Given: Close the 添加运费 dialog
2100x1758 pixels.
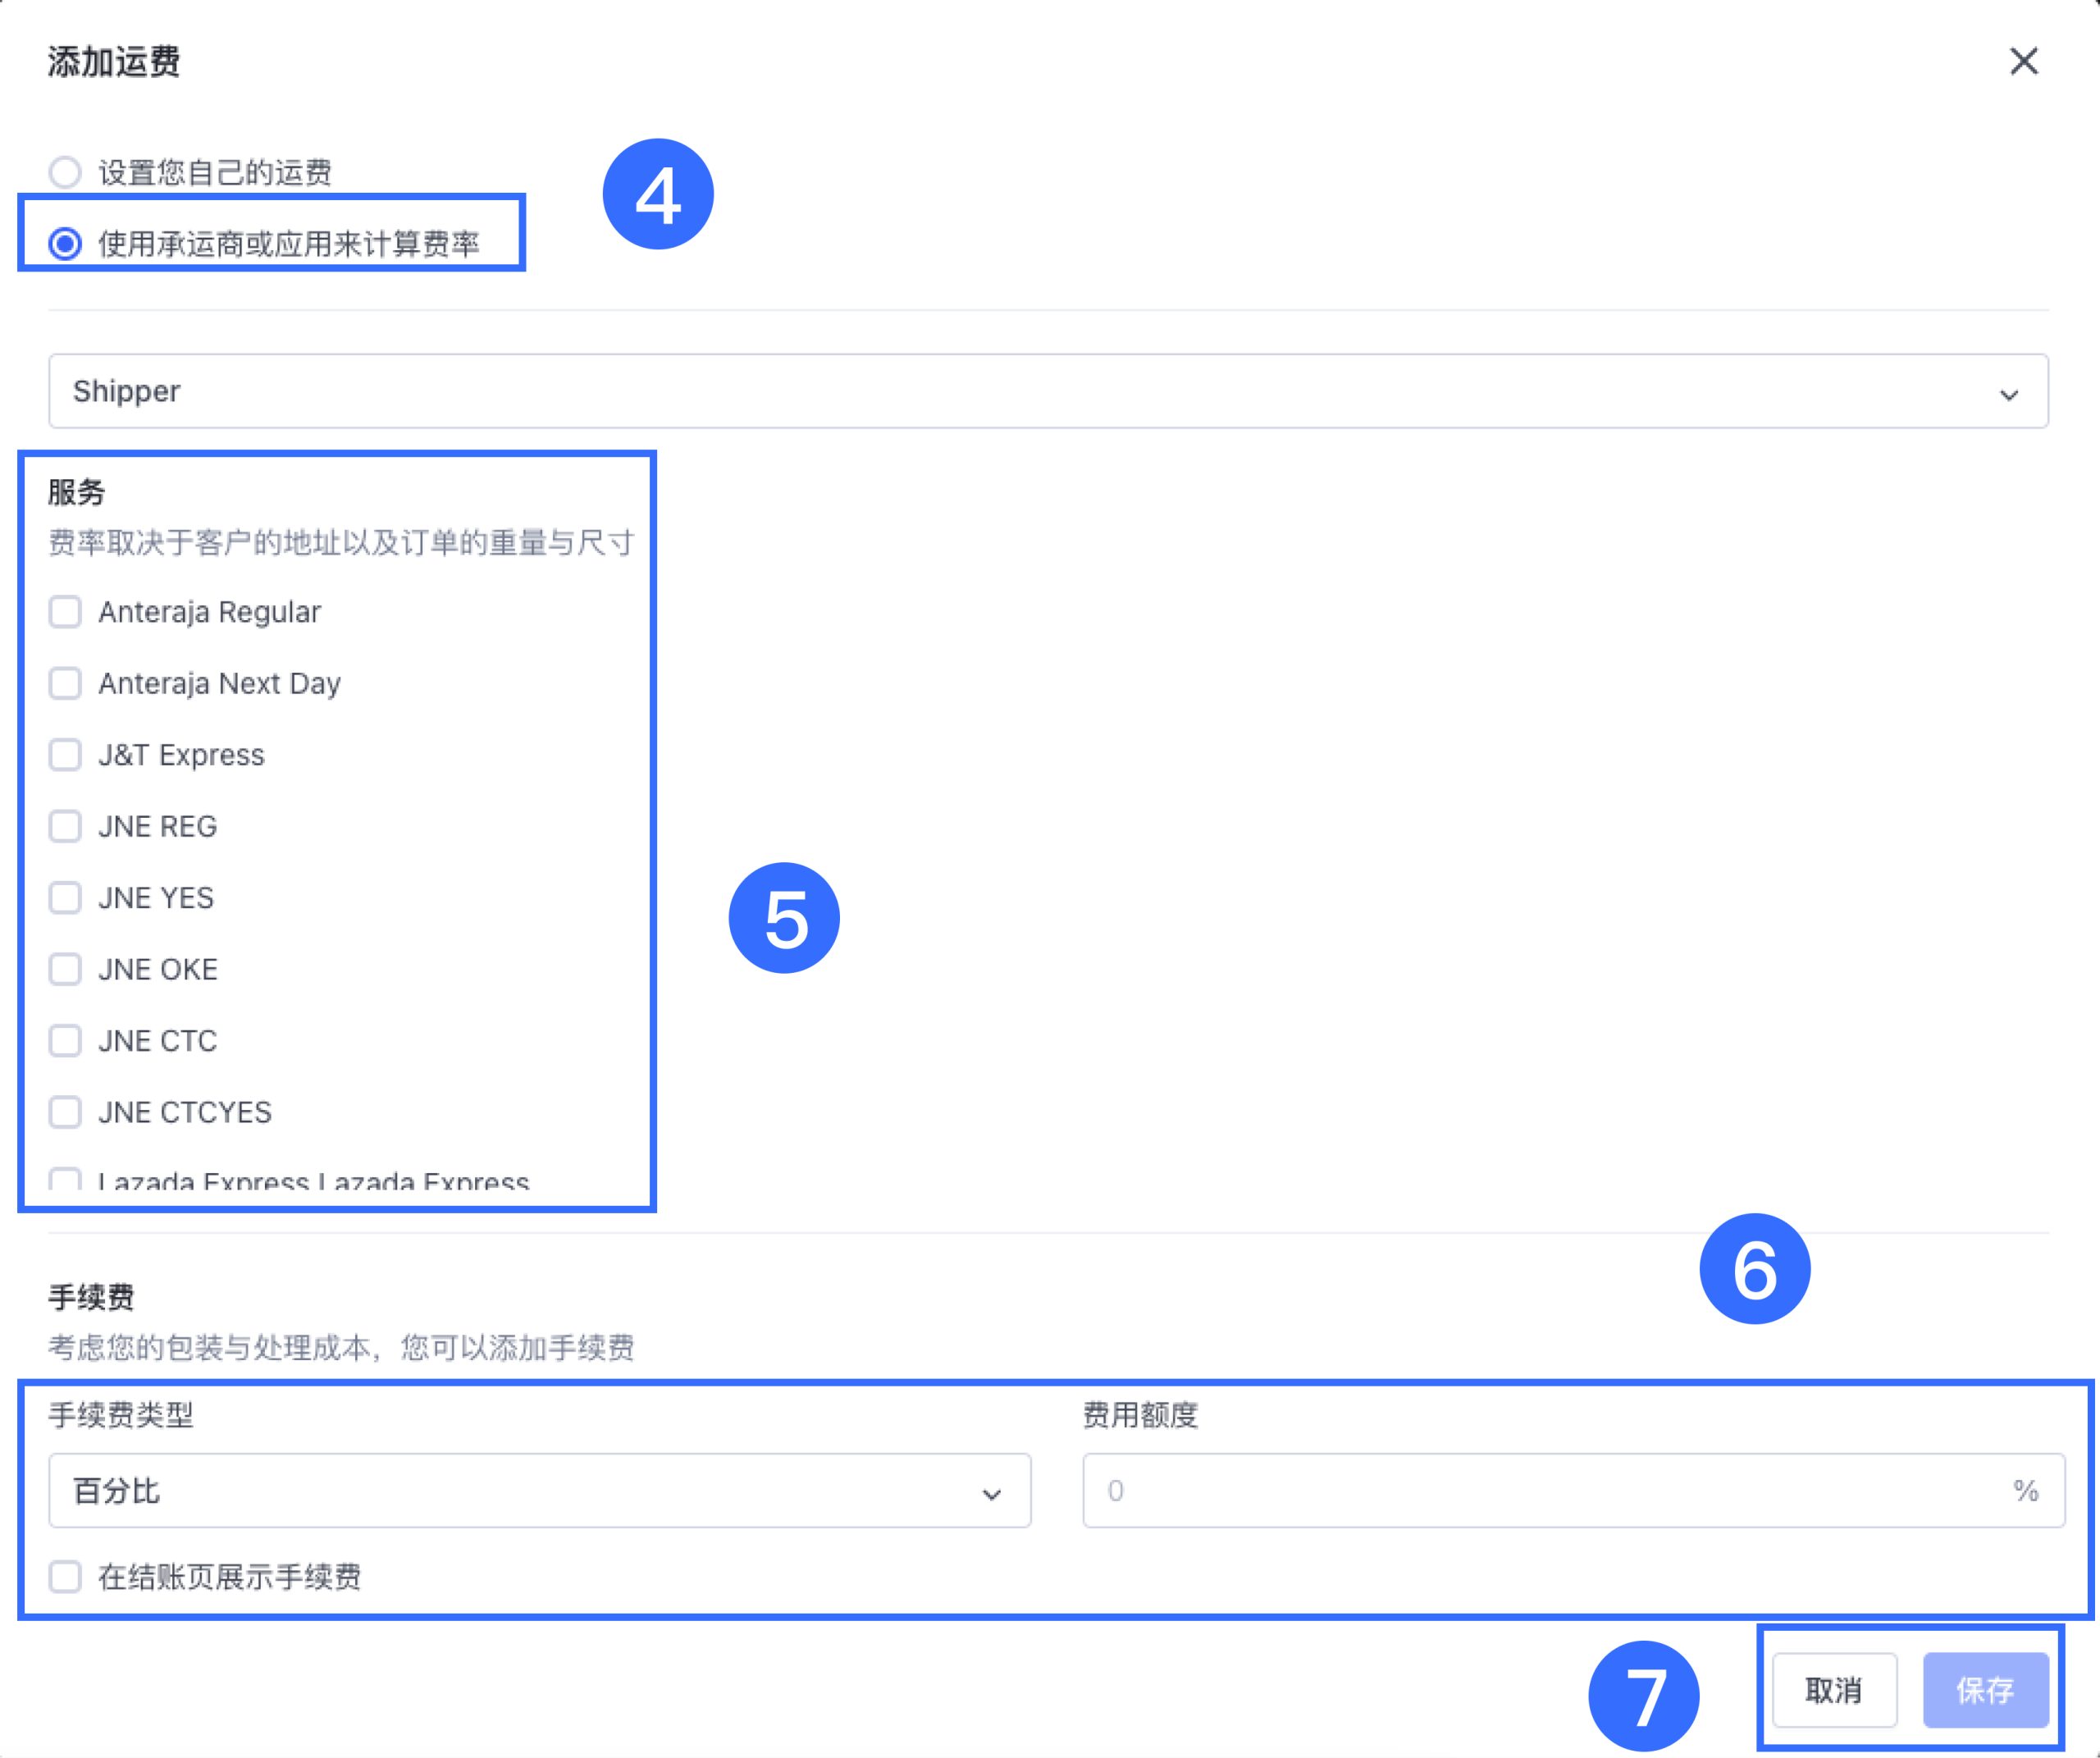Looking at the screenshot, I should (x=2023, y=61).
